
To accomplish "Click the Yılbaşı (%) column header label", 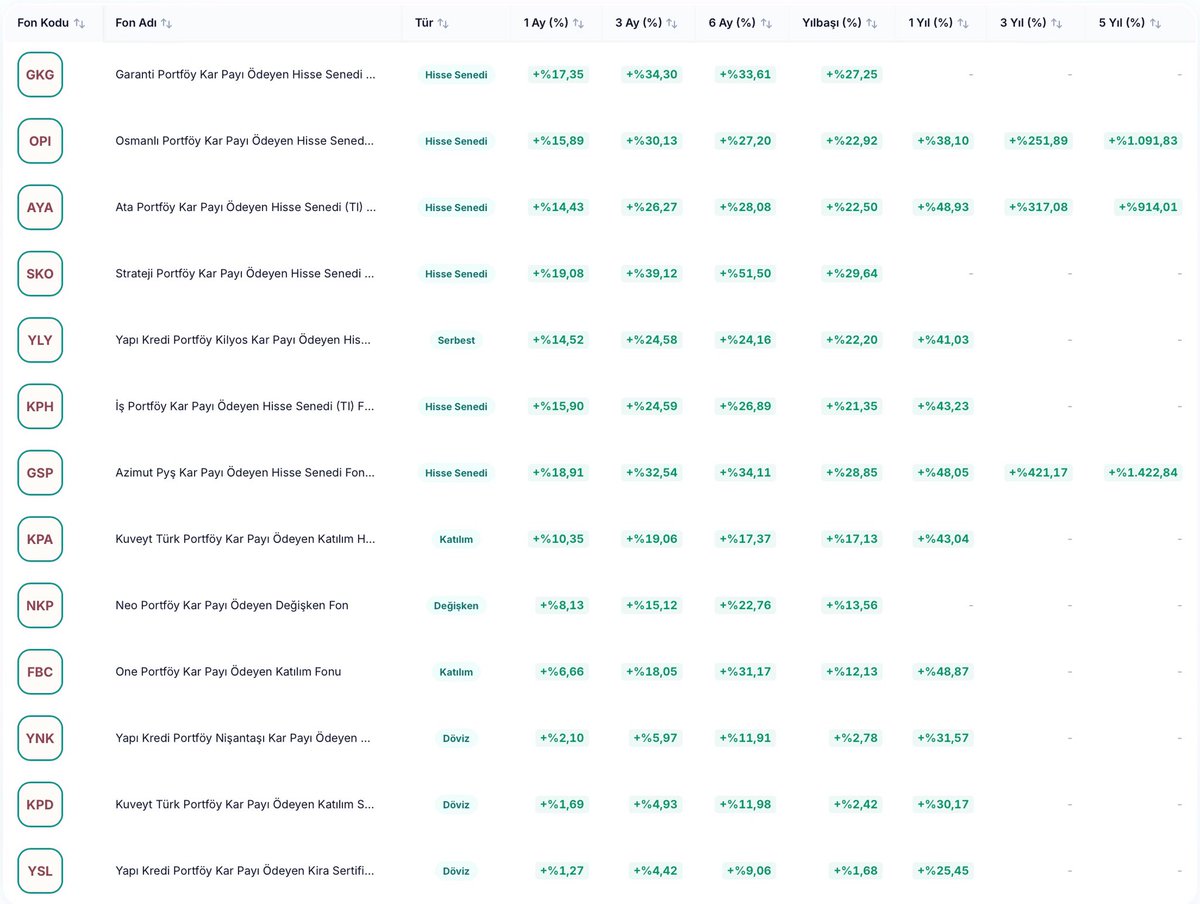I will click(832, 23).
